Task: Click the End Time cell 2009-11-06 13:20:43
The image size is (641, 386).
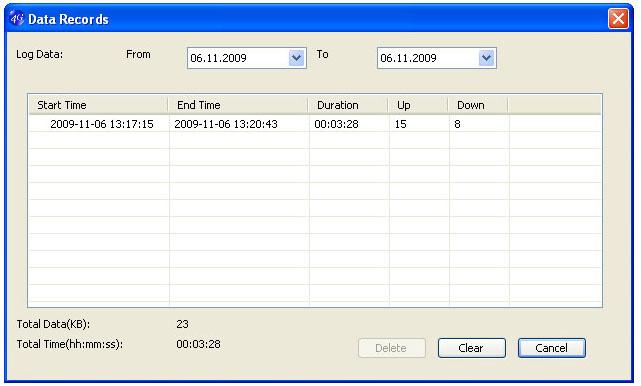Action: tap(226, 124)
